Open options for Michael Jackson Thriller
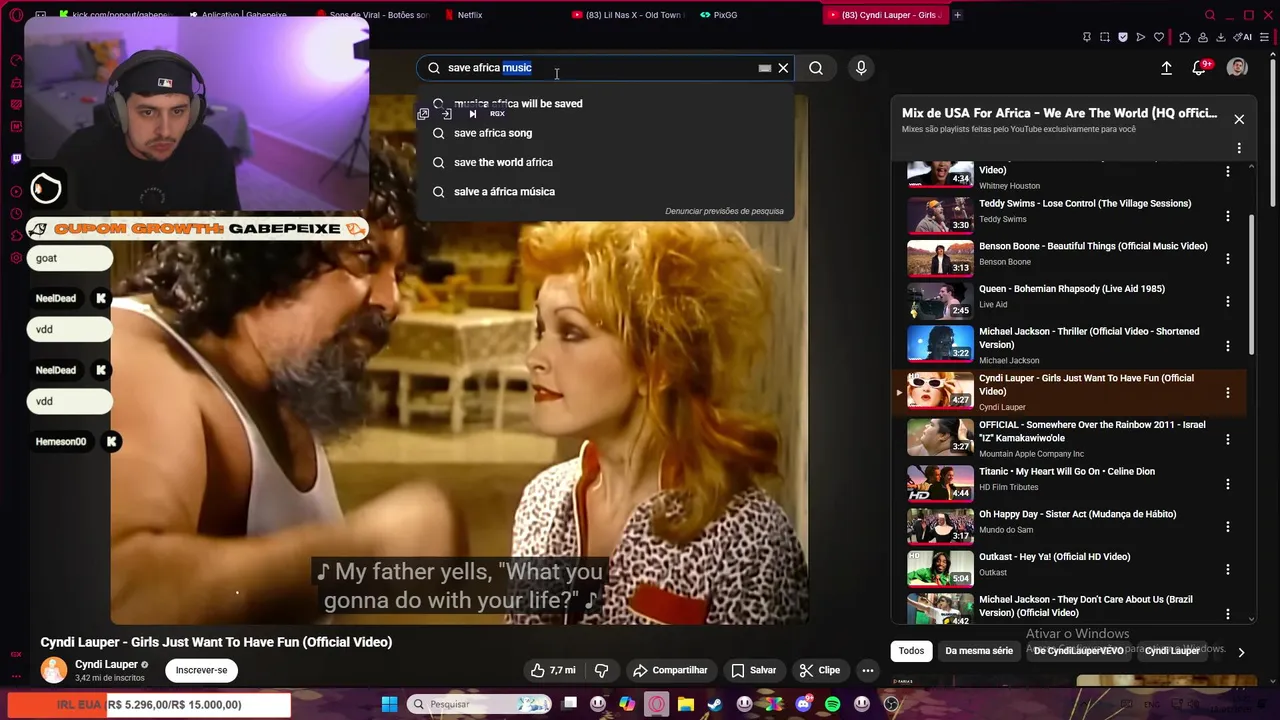1280x720 pixels. 1228,346
